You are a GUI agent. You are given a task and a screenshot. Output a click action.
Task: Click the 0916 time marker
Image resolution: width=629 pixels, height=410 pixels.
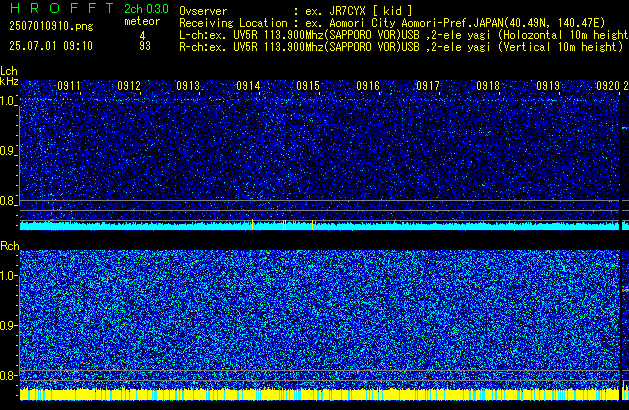pos(368,86)
